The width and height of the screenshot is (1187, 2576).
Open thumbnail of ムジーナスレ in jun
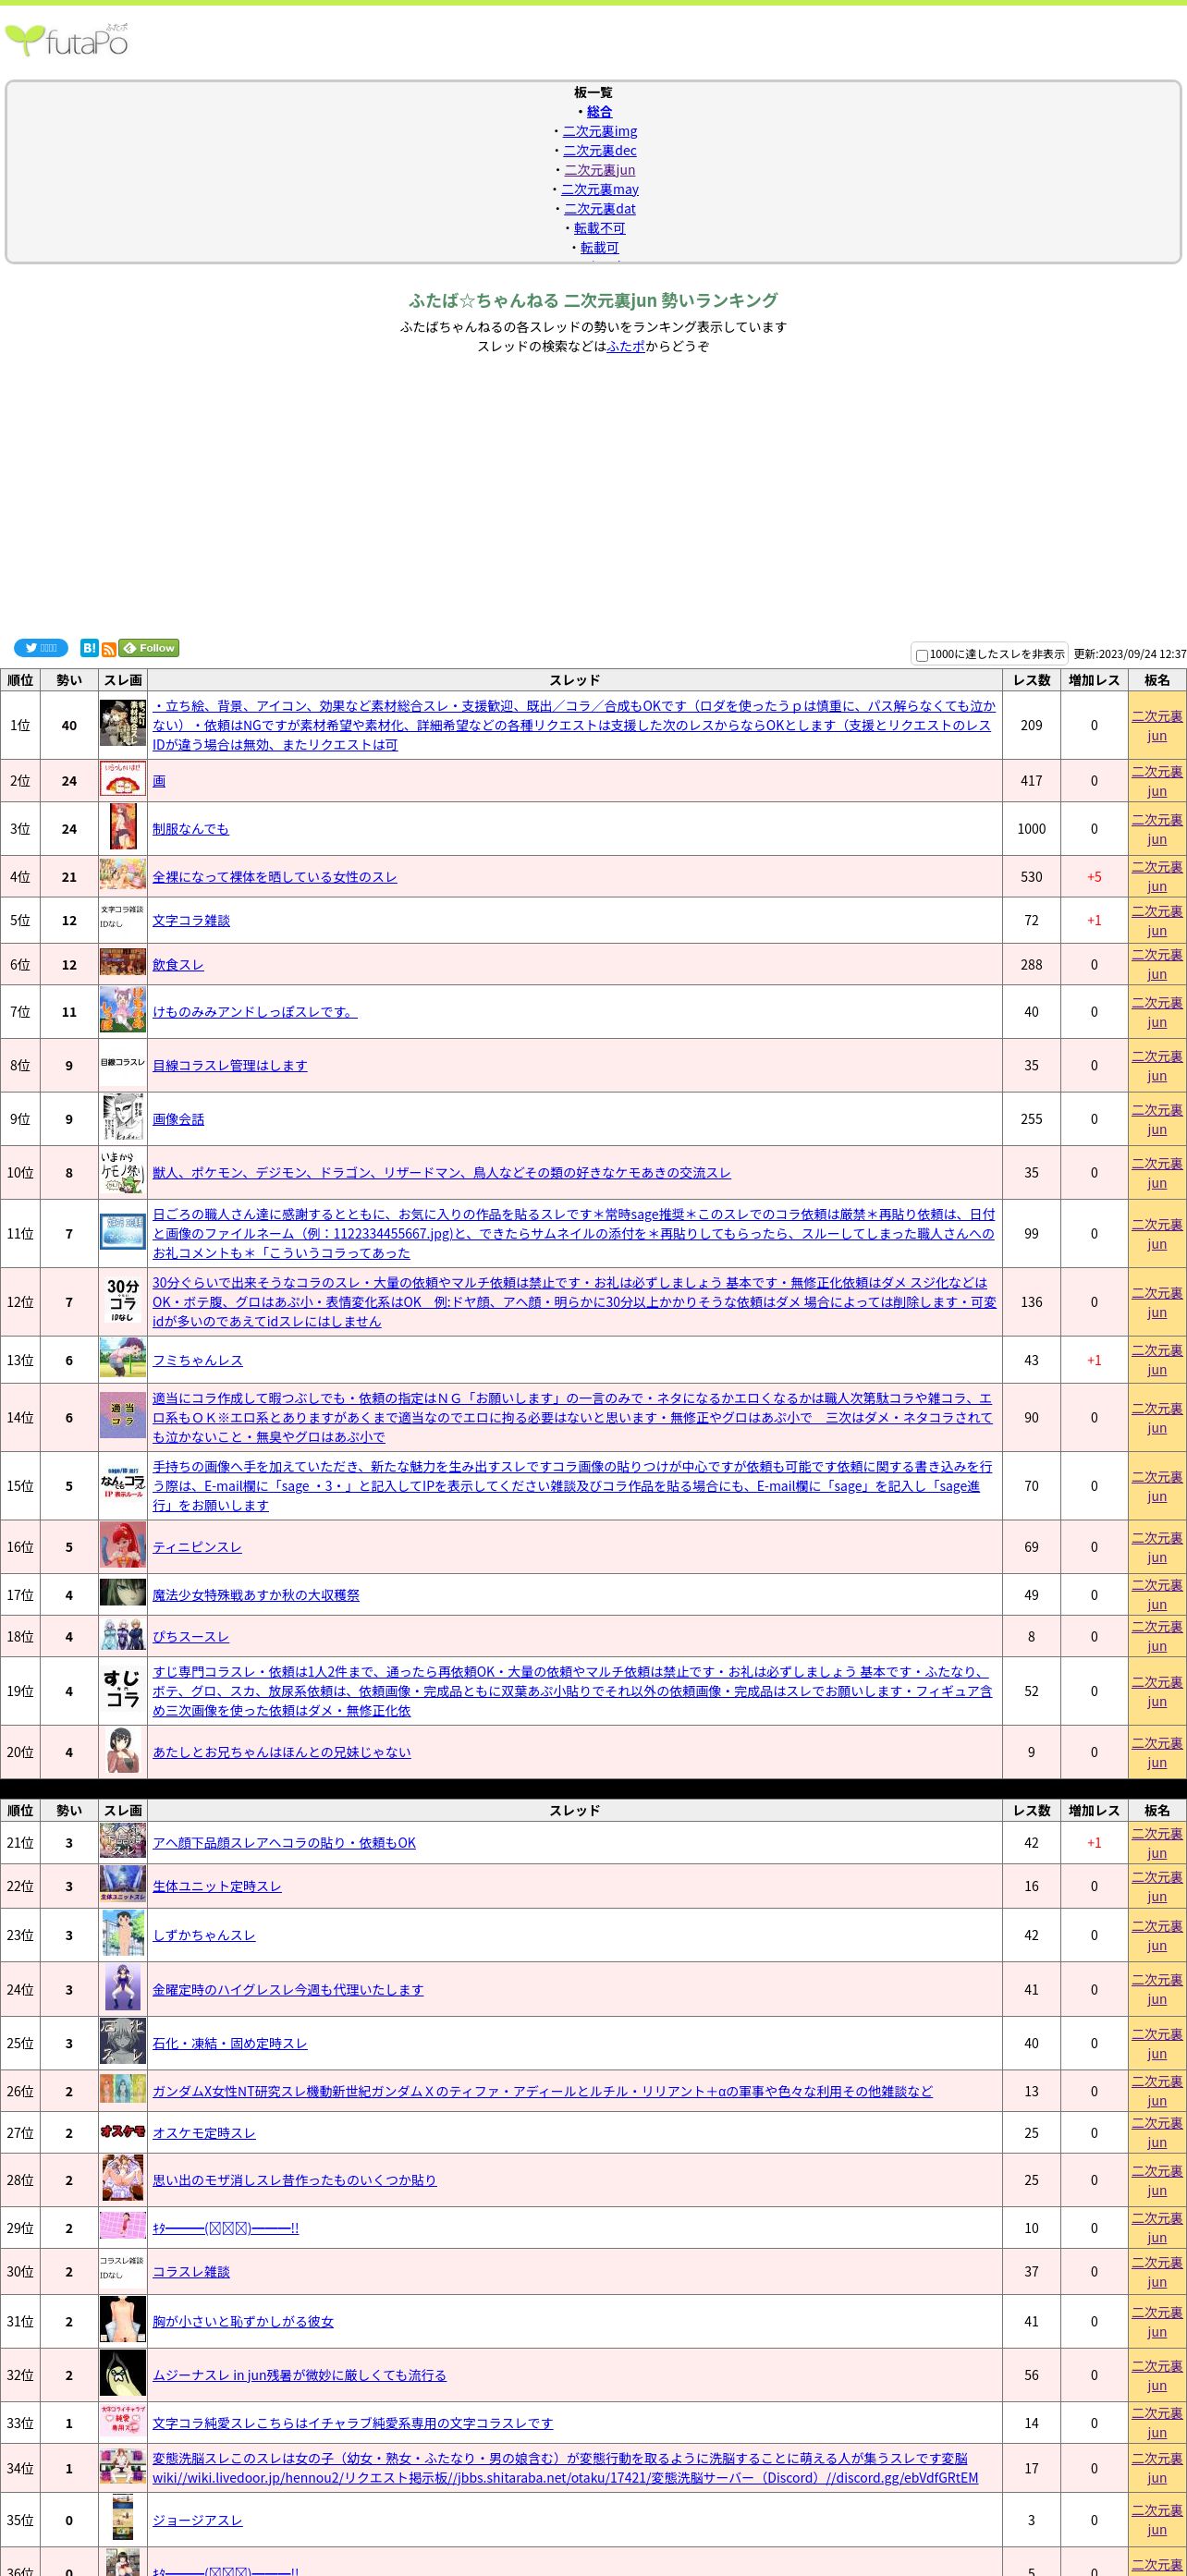point(123,2373)
